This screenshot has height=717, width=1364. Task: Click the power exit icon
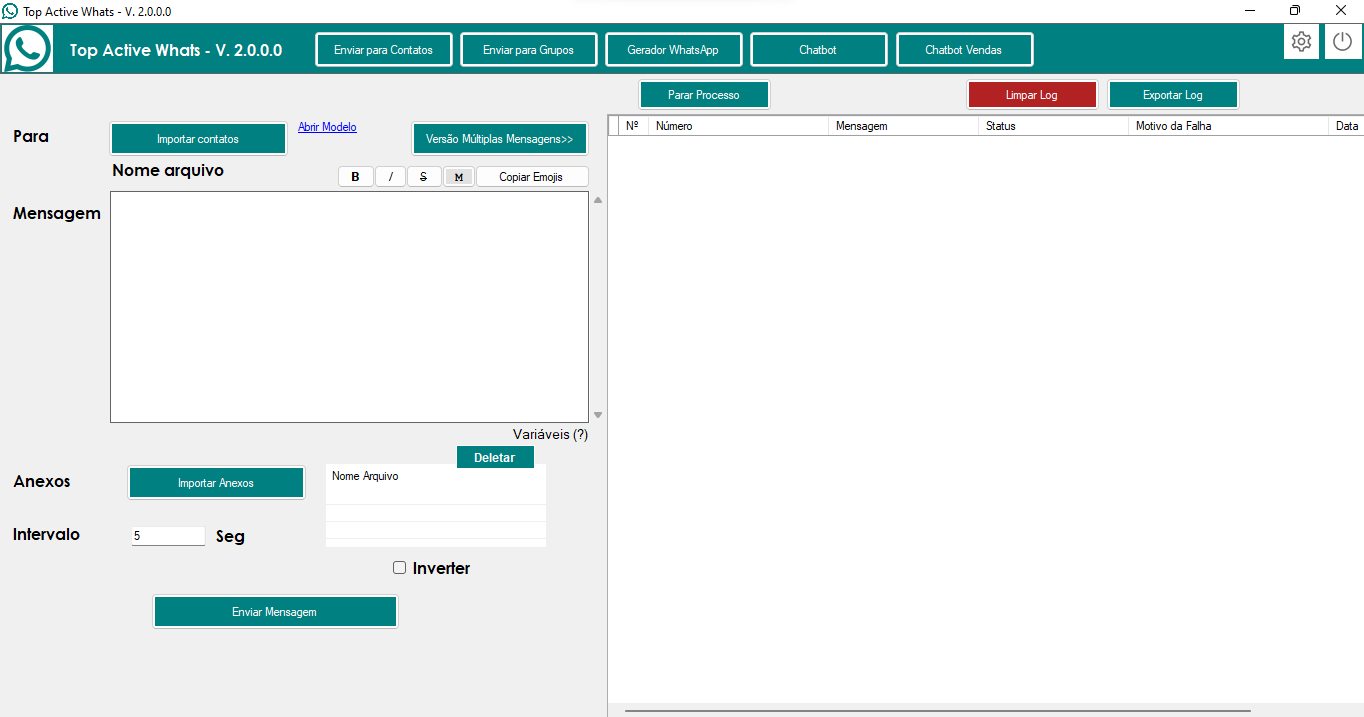coord(1343,42)
